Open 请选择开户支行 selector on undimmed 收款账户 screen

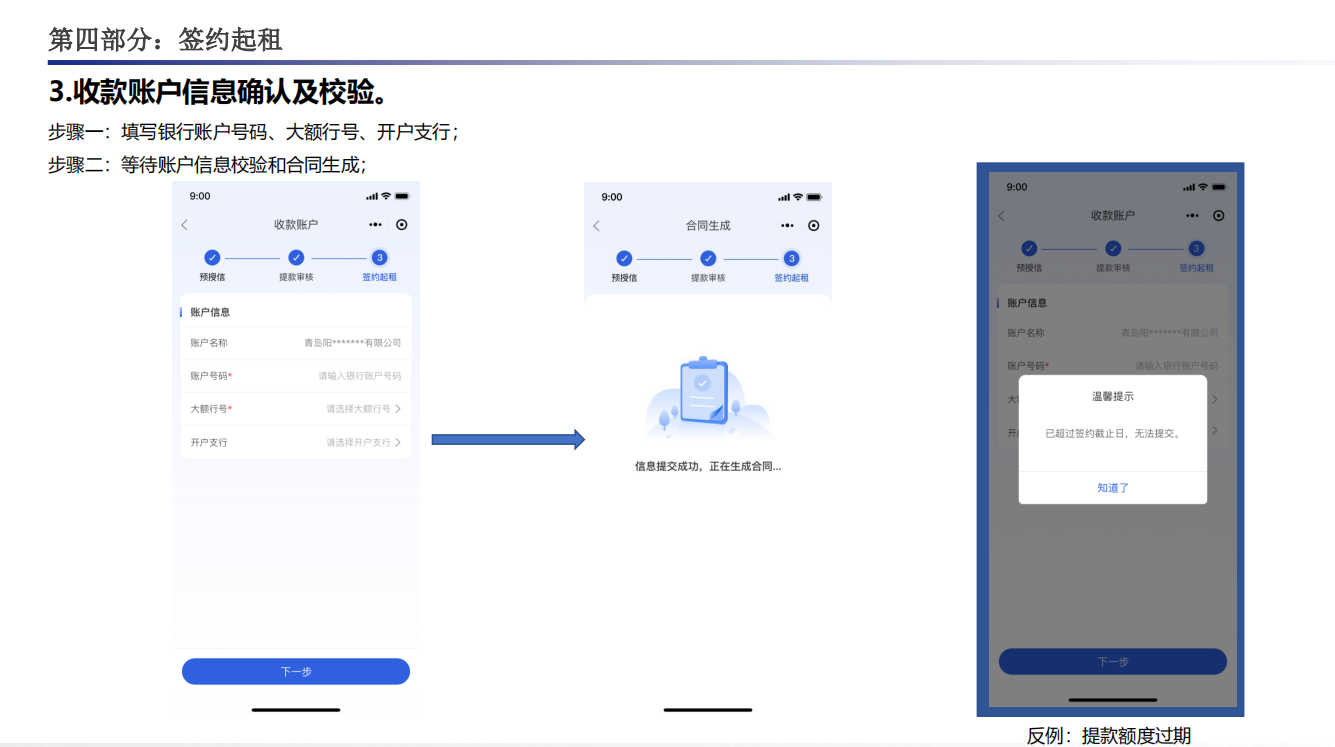click(x=364, y=442)
